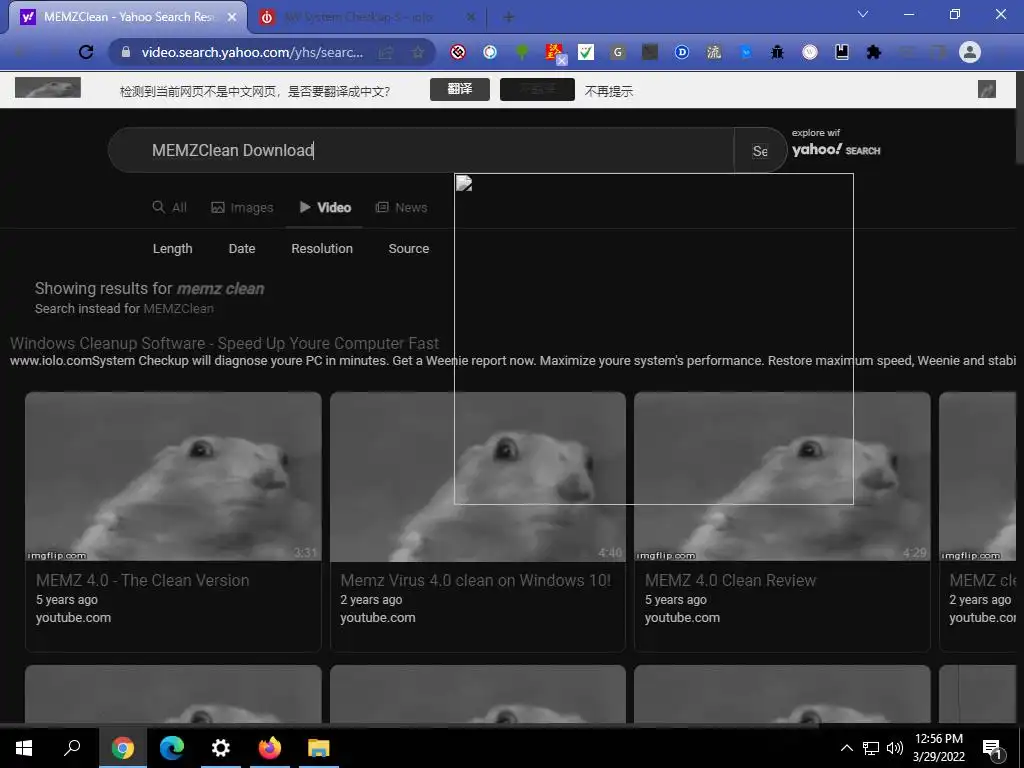This screenshot has height=768, width=1024.
Task: Open the green checkmark extension icon
Action: 586,52
